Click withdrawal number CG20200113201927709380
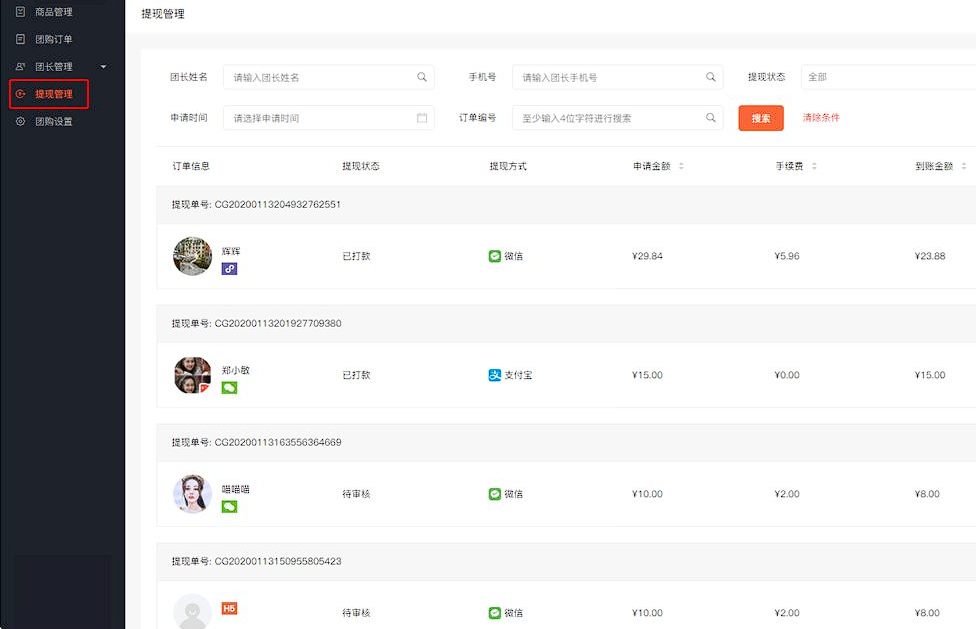The height and width of the screenshot is (629, 976). pyautogui.click(x=278, y=324)
